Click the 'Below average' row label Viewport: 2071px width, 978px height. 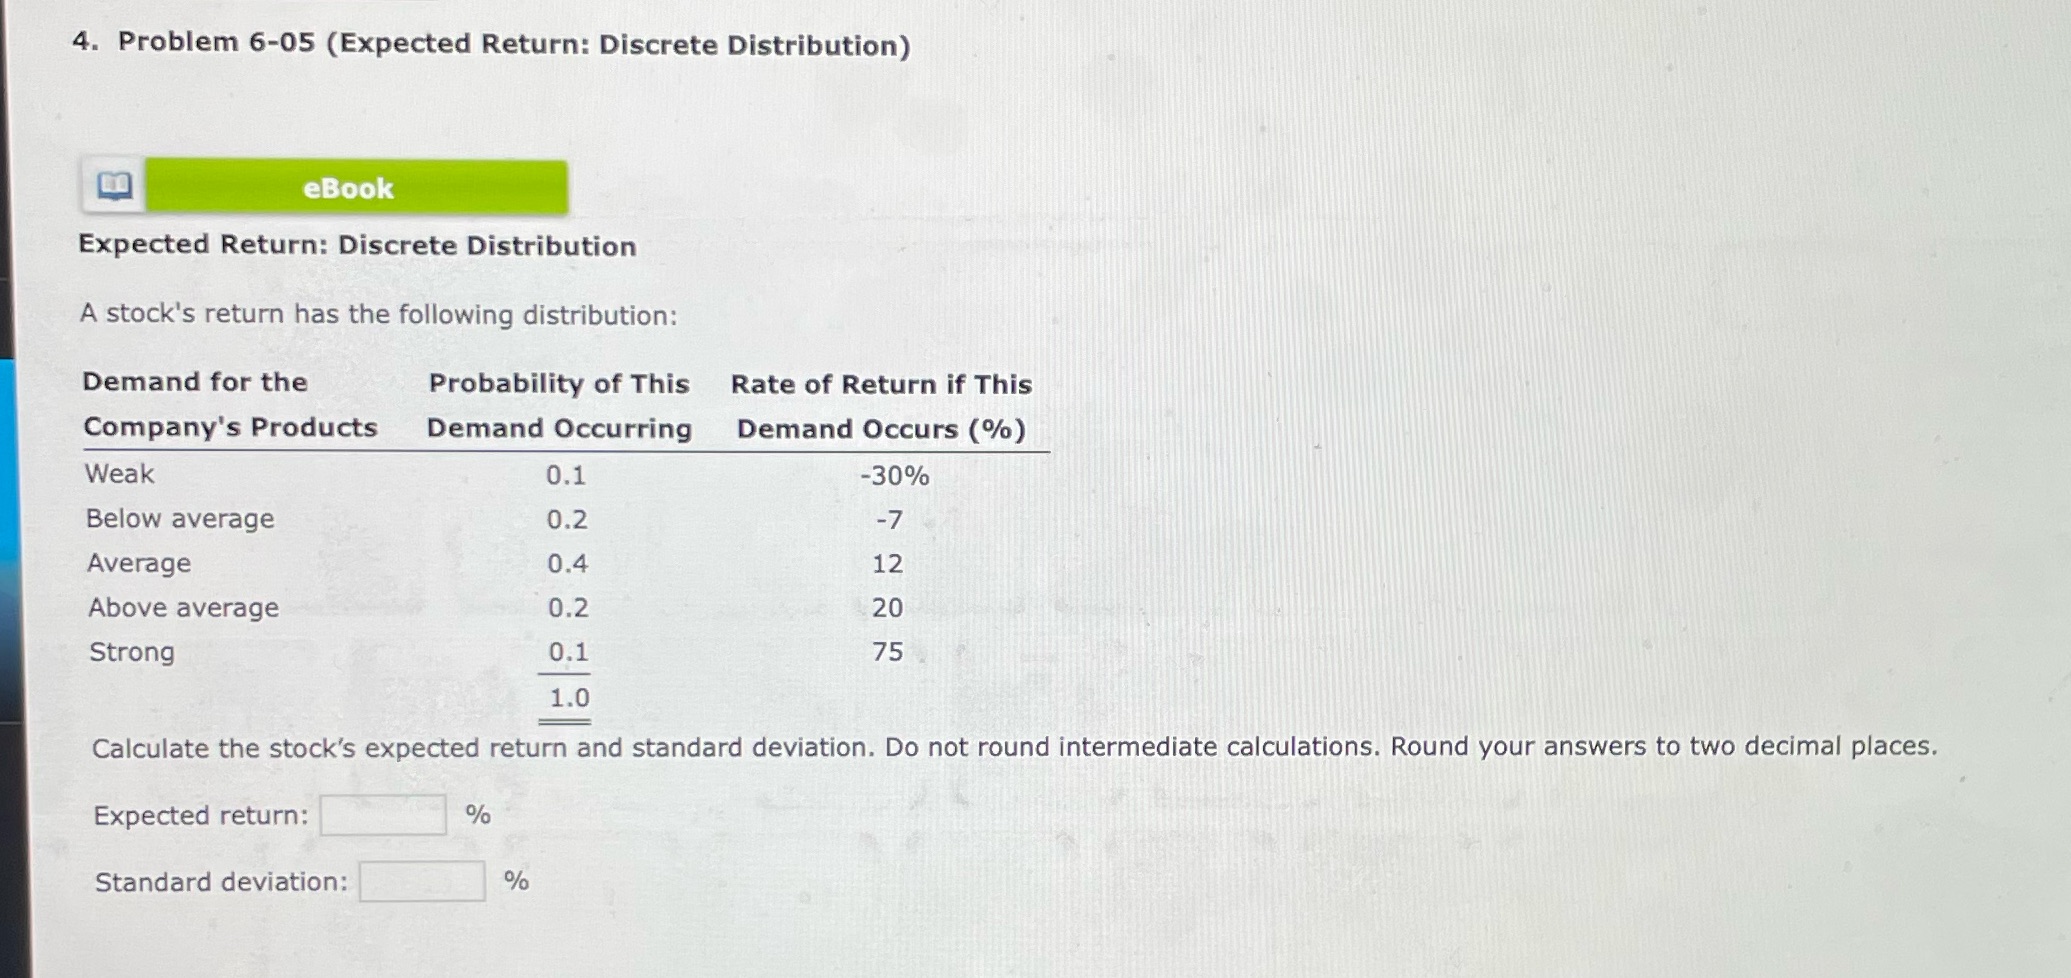click(x=179, y=518)
